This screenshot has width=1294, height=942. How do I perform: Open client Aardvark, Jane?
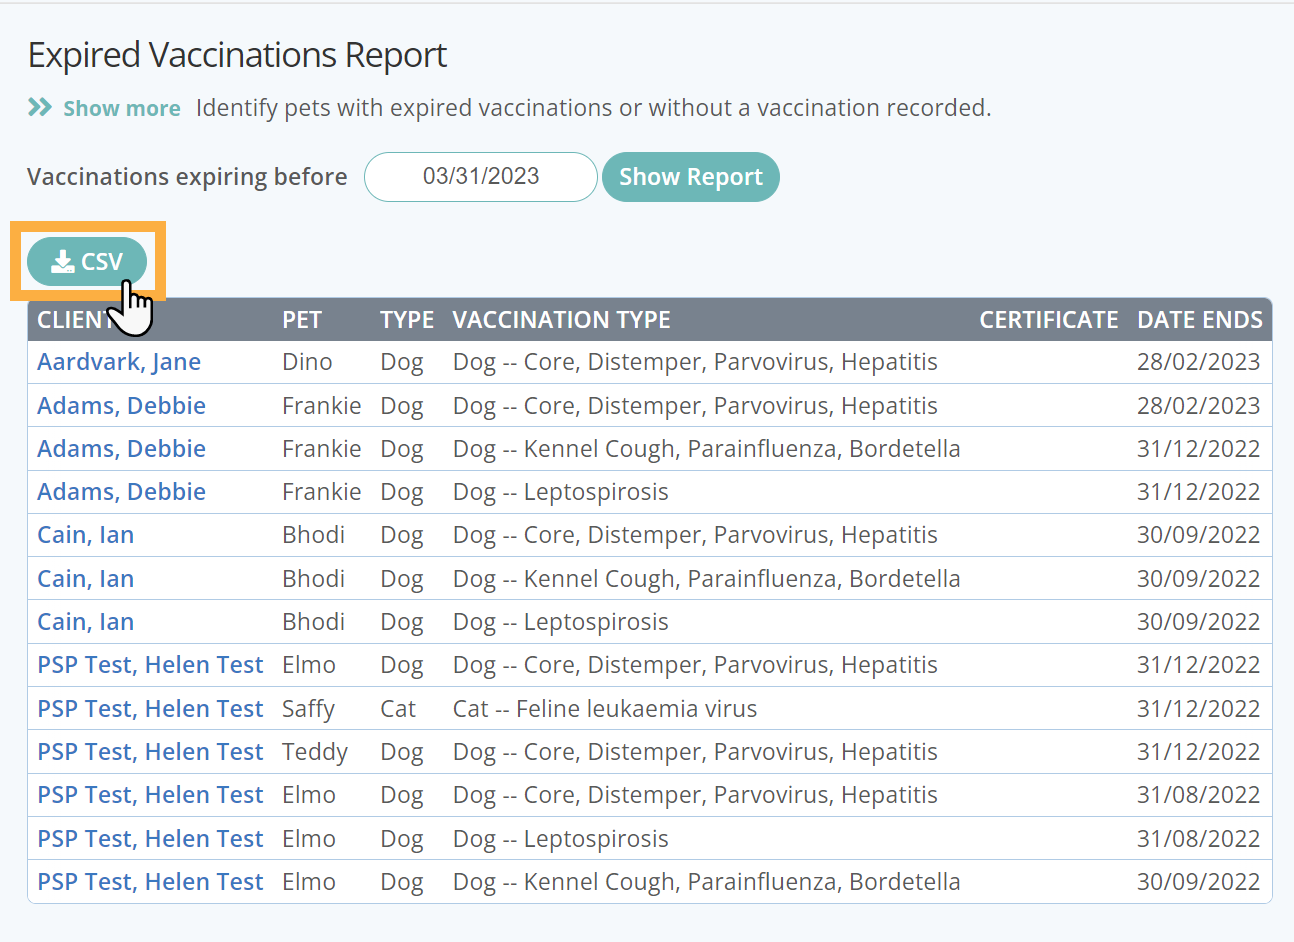click(x=119, y=362)
